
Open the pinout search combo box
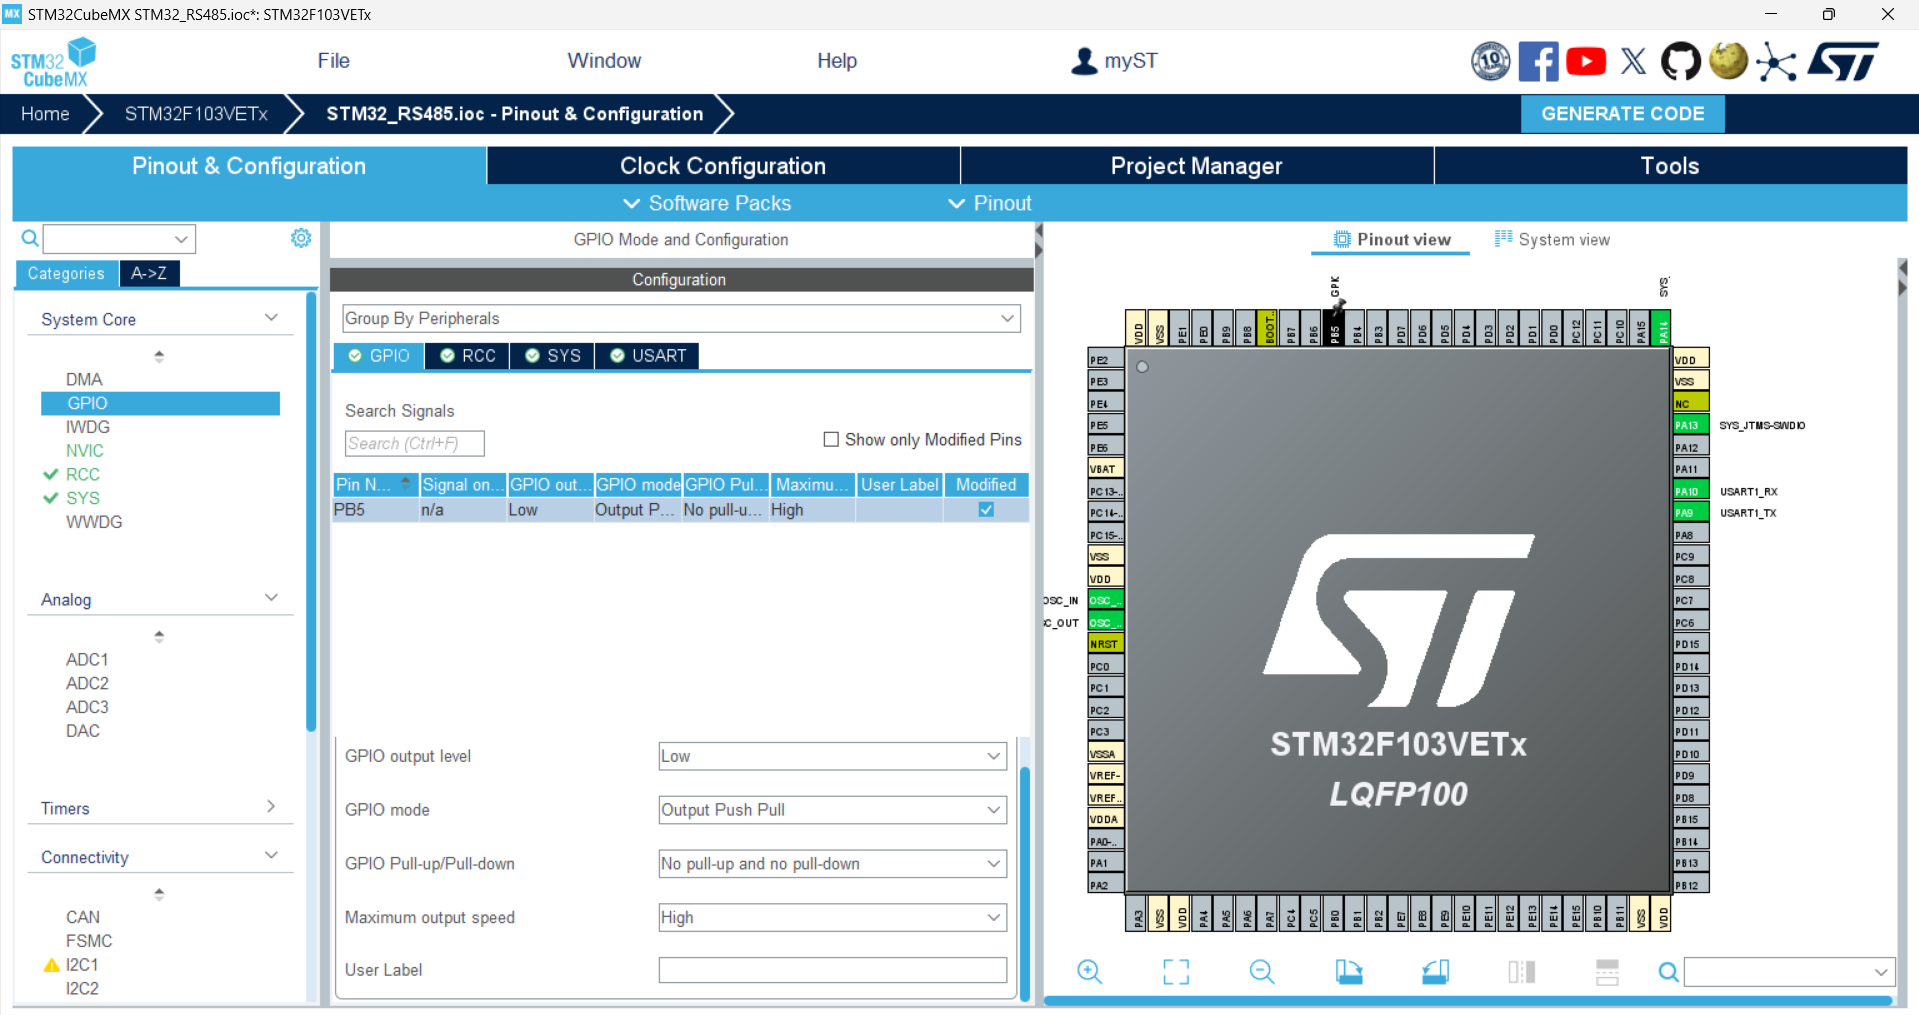coord(1789,971)
